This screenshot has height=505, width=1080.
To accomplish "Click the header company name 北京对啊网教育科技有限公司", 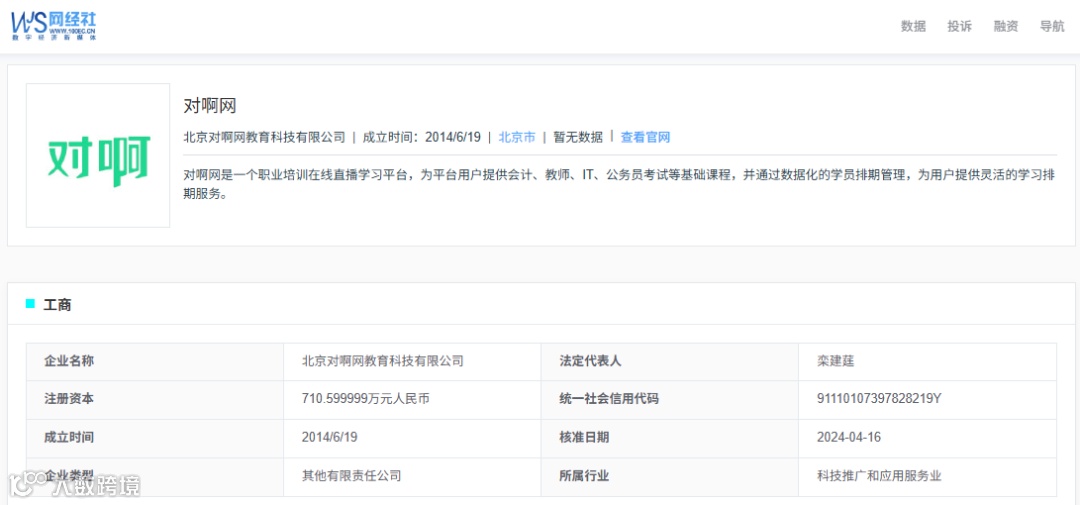I will (264, 136).
